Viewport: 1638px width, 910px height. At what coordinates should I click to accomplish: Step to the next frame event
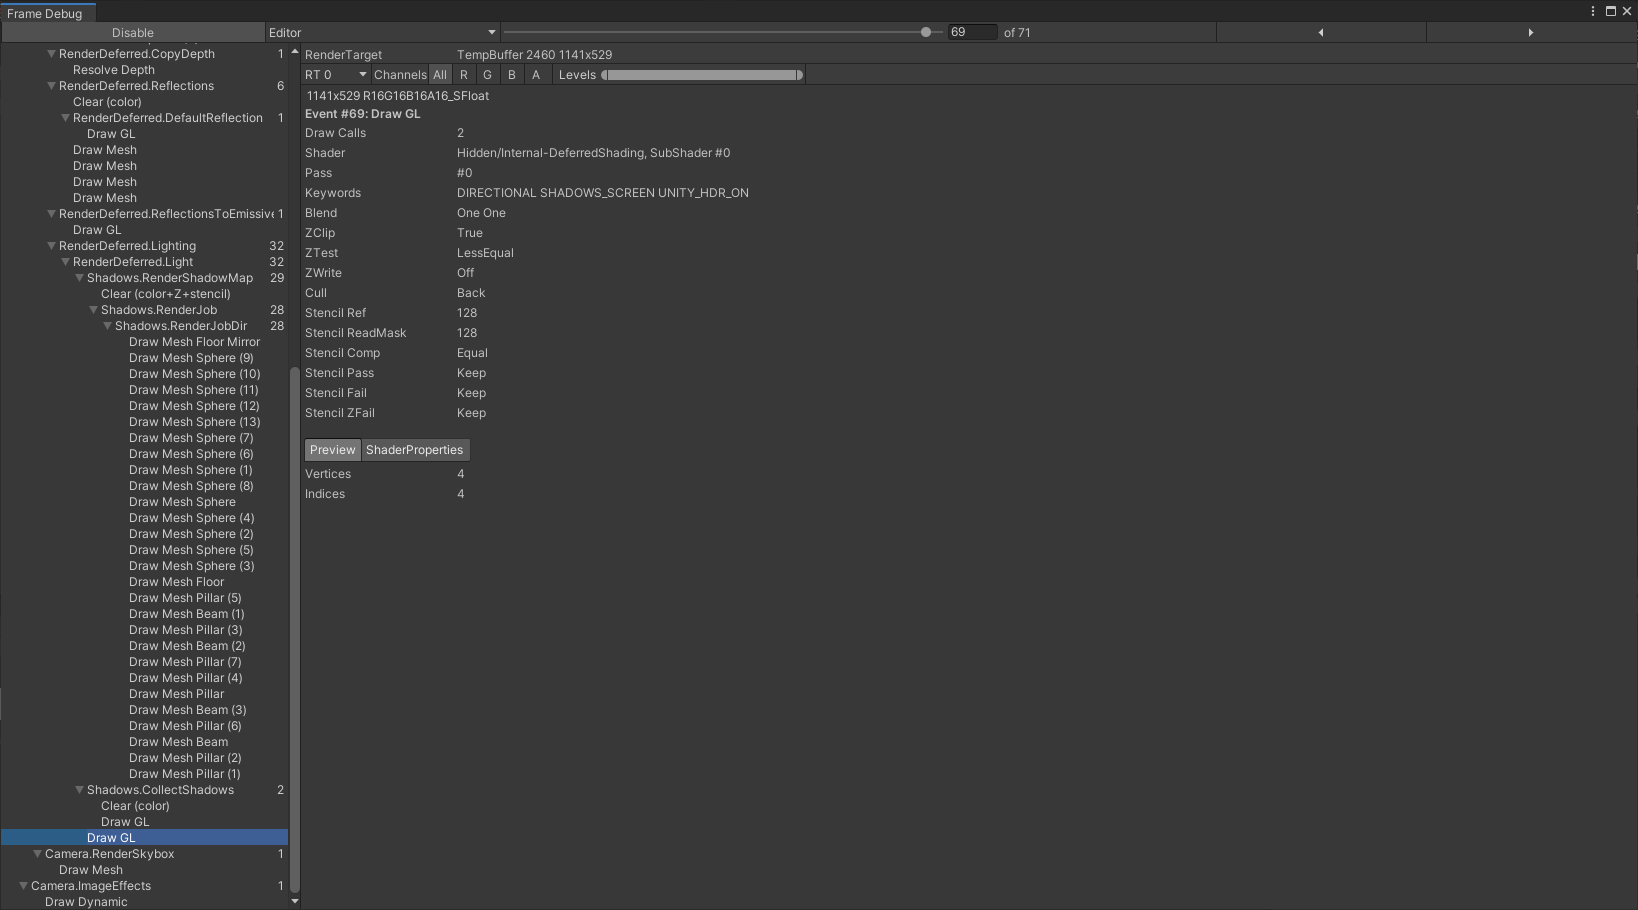click(x=1530, y=33)
